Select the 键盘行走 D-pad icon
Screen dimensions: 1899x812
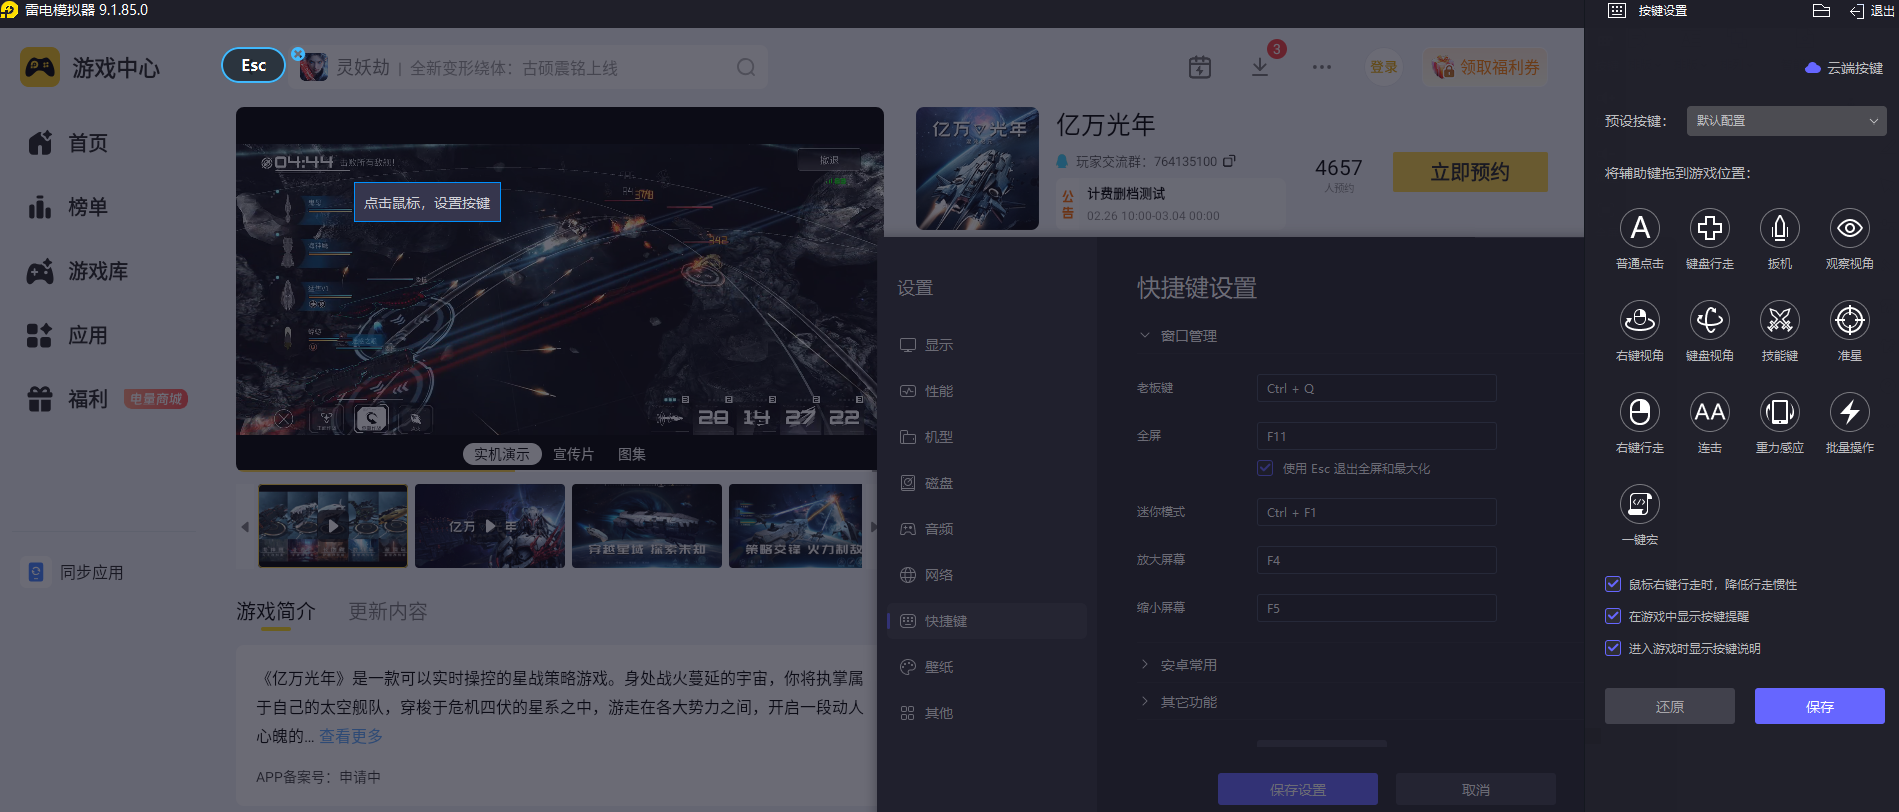click(1709, 229)
